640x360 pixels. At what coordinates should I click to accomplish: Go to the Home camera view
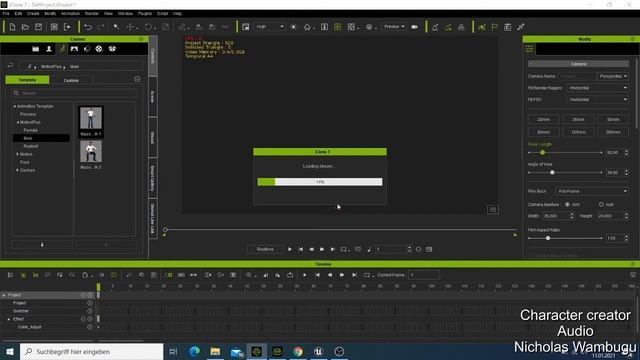pos(307,27)
